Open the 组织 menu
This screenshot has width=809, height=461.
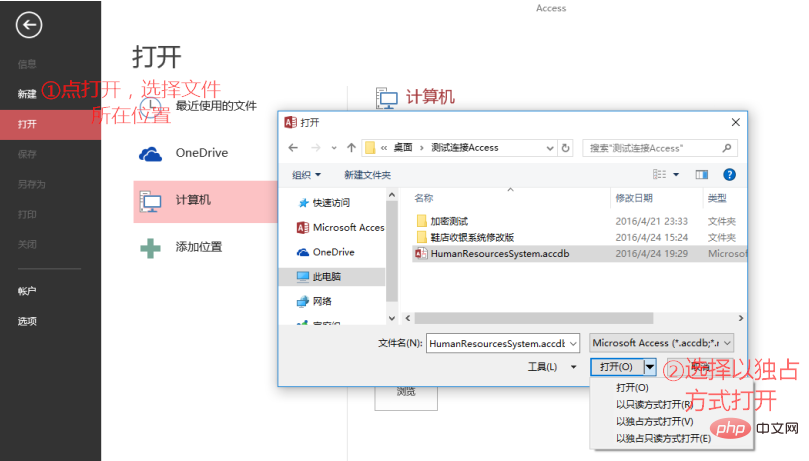click(306, 175)
